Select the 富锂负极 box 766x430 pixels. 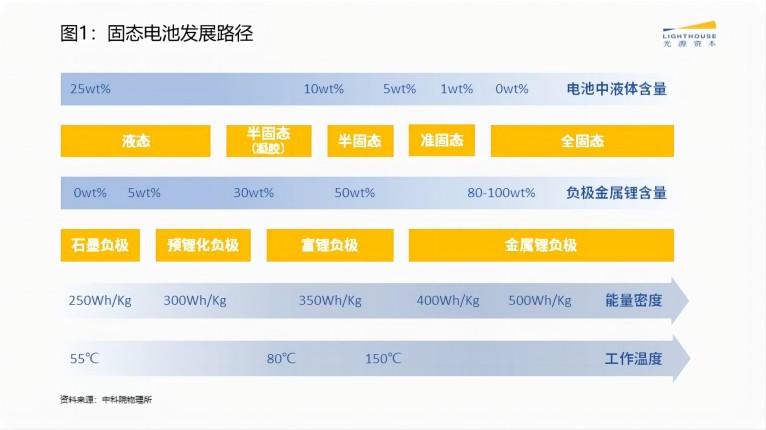(x=330, y=245)
